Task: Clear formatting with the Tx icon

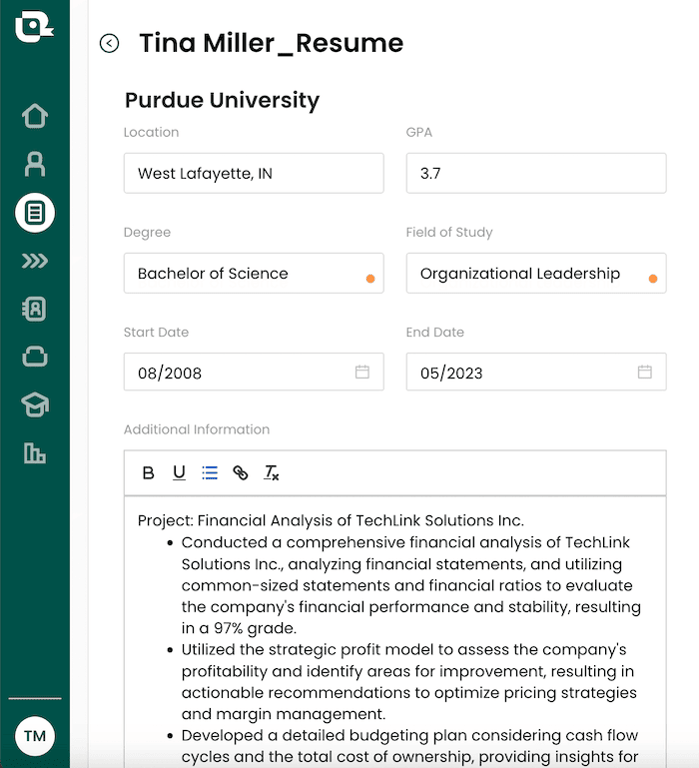Action: click(x=271, y=473)
